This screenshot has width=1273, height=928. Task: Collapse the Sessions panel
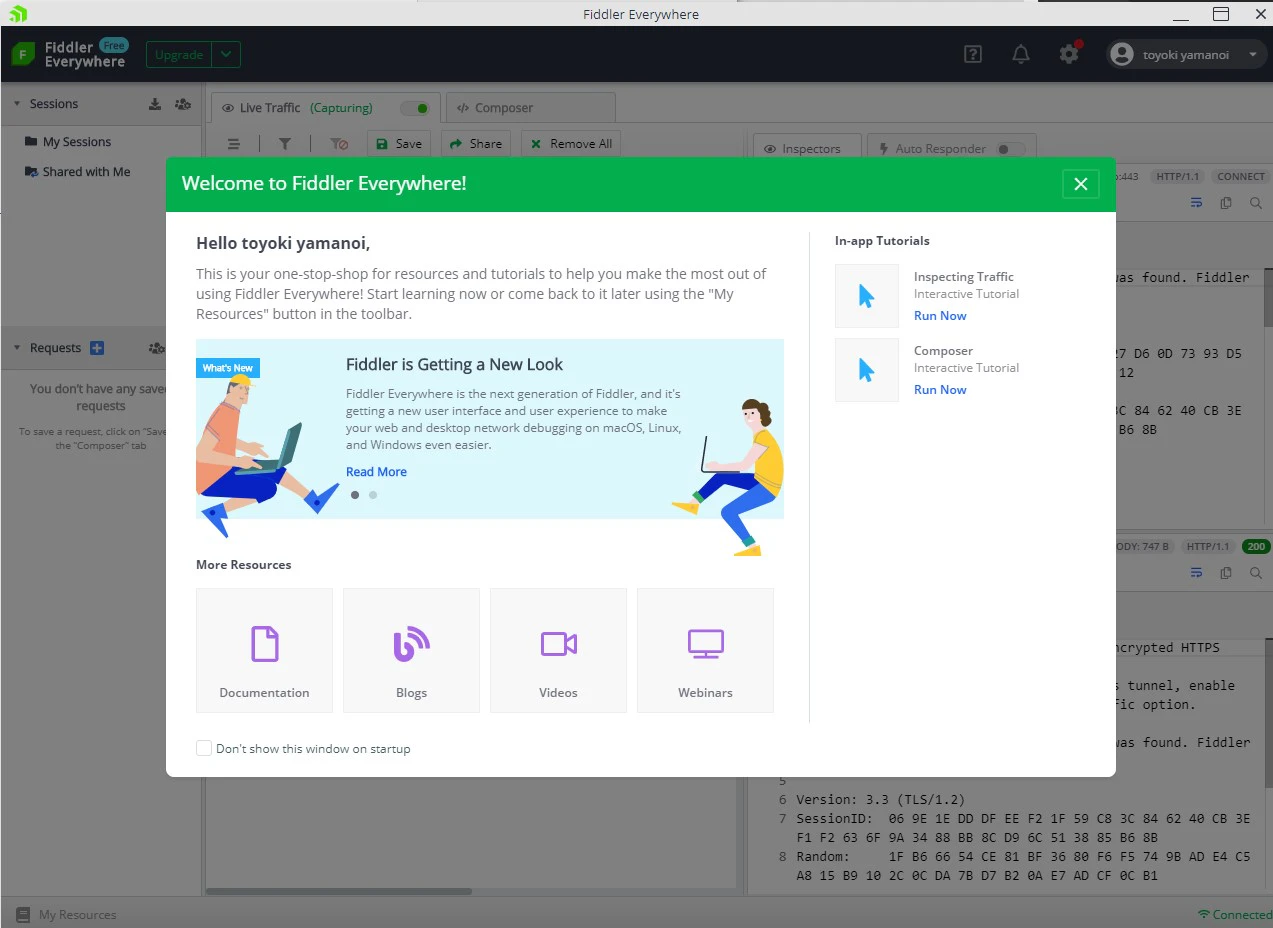pos(17,104)
